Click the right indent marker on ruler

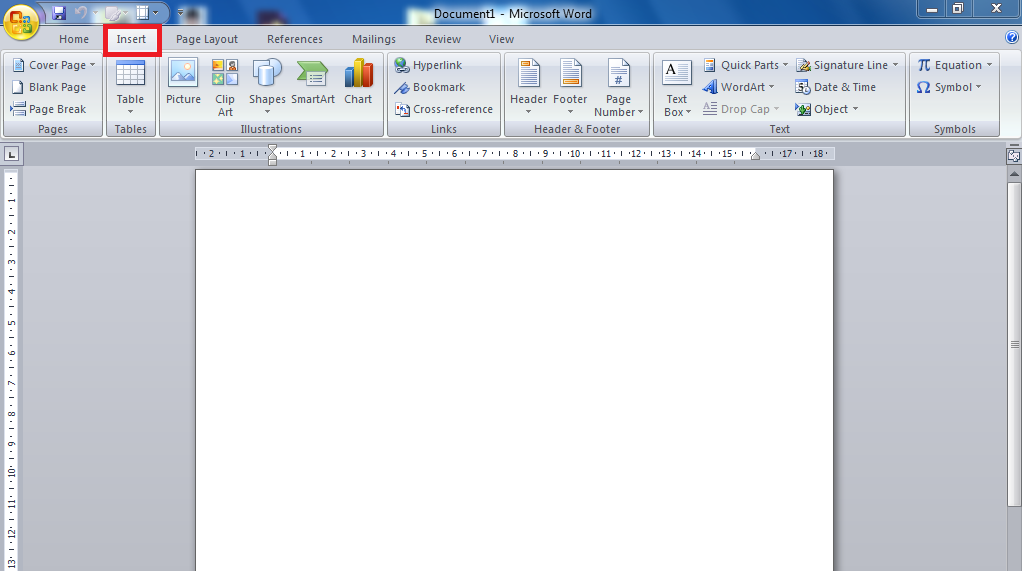755,156
